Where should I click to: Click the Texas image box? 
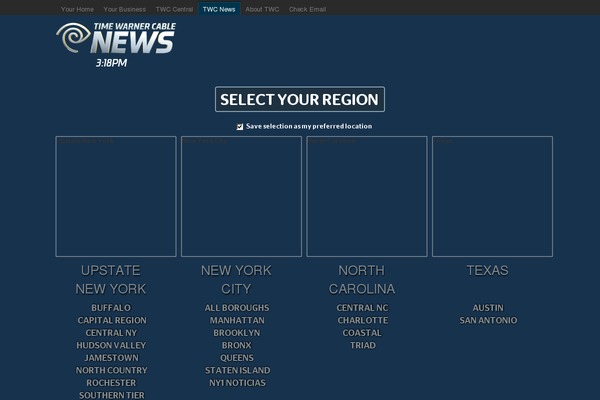492,196
